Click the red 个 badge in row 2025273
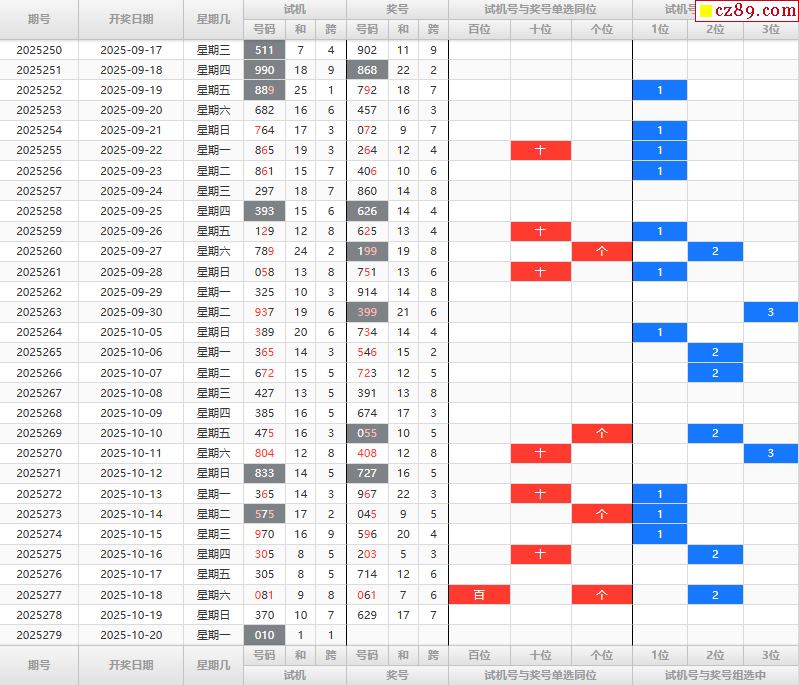 click(x=601, y=514)
